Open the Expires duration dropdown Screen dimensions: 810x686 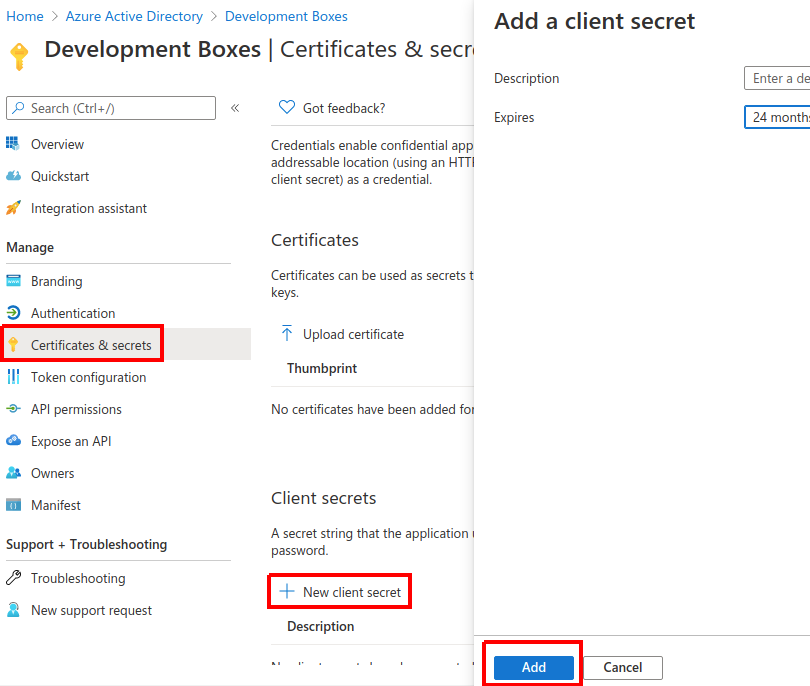777,117
